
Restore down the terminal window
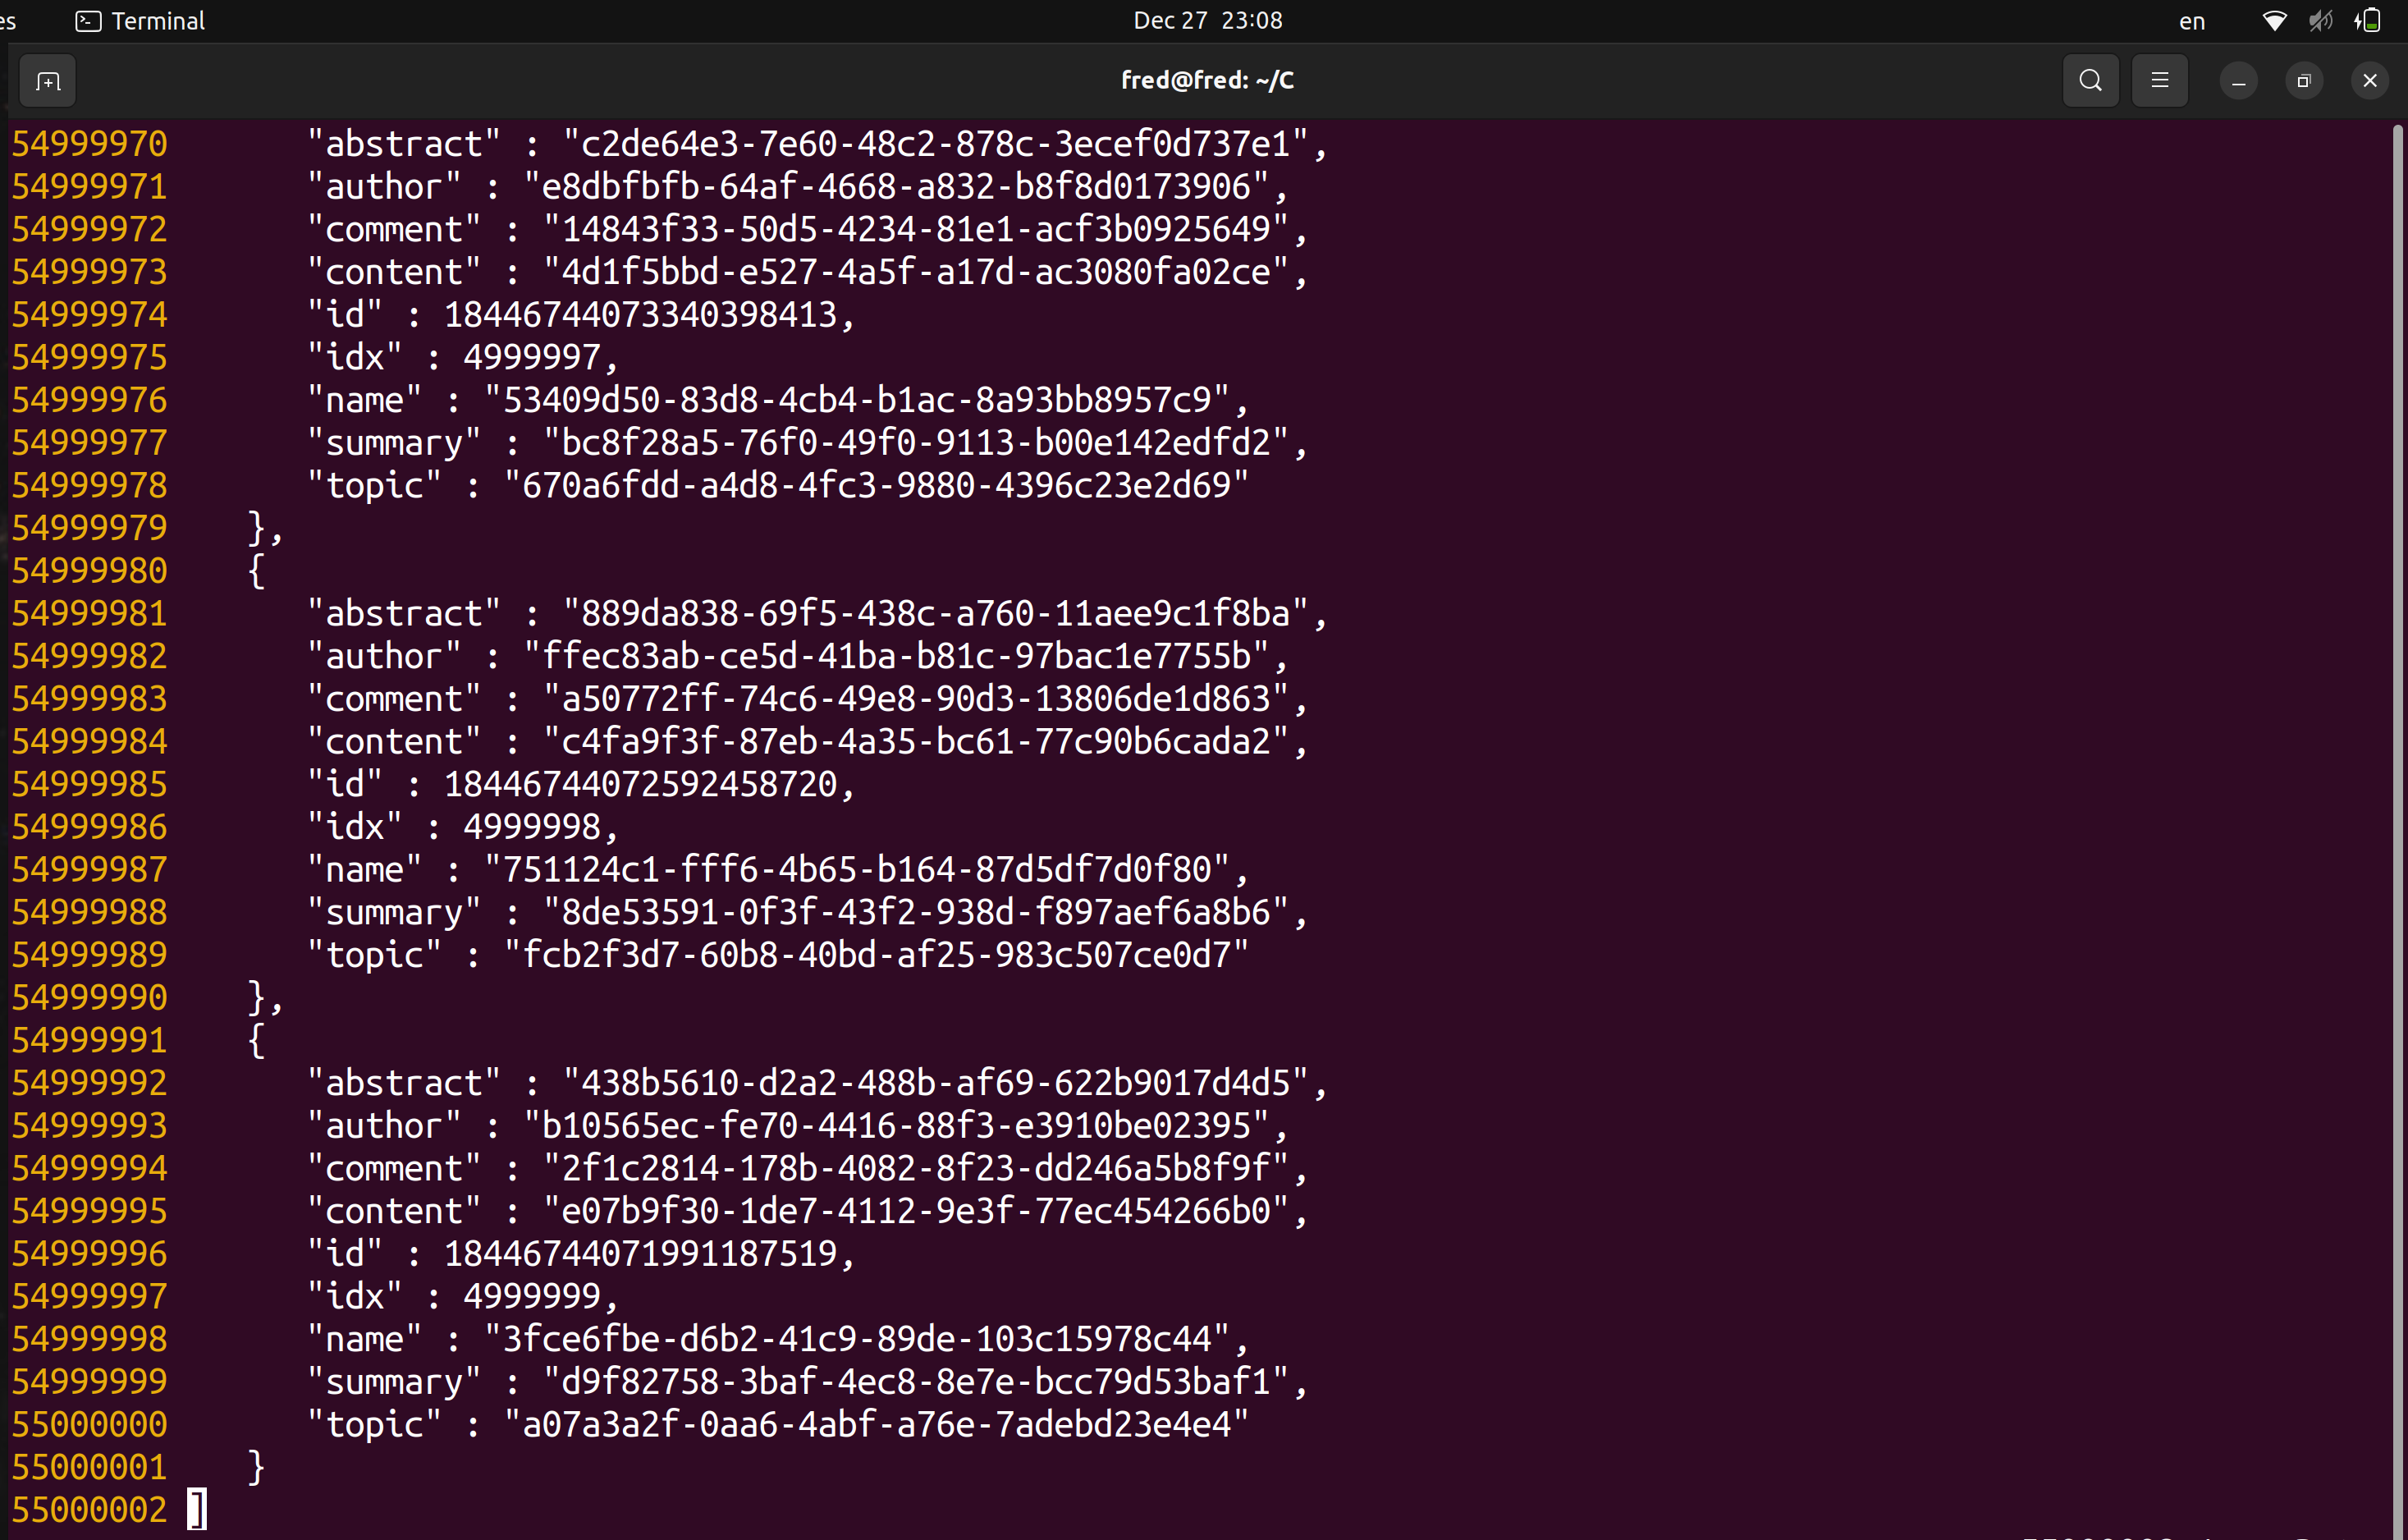pos(2303,81)
